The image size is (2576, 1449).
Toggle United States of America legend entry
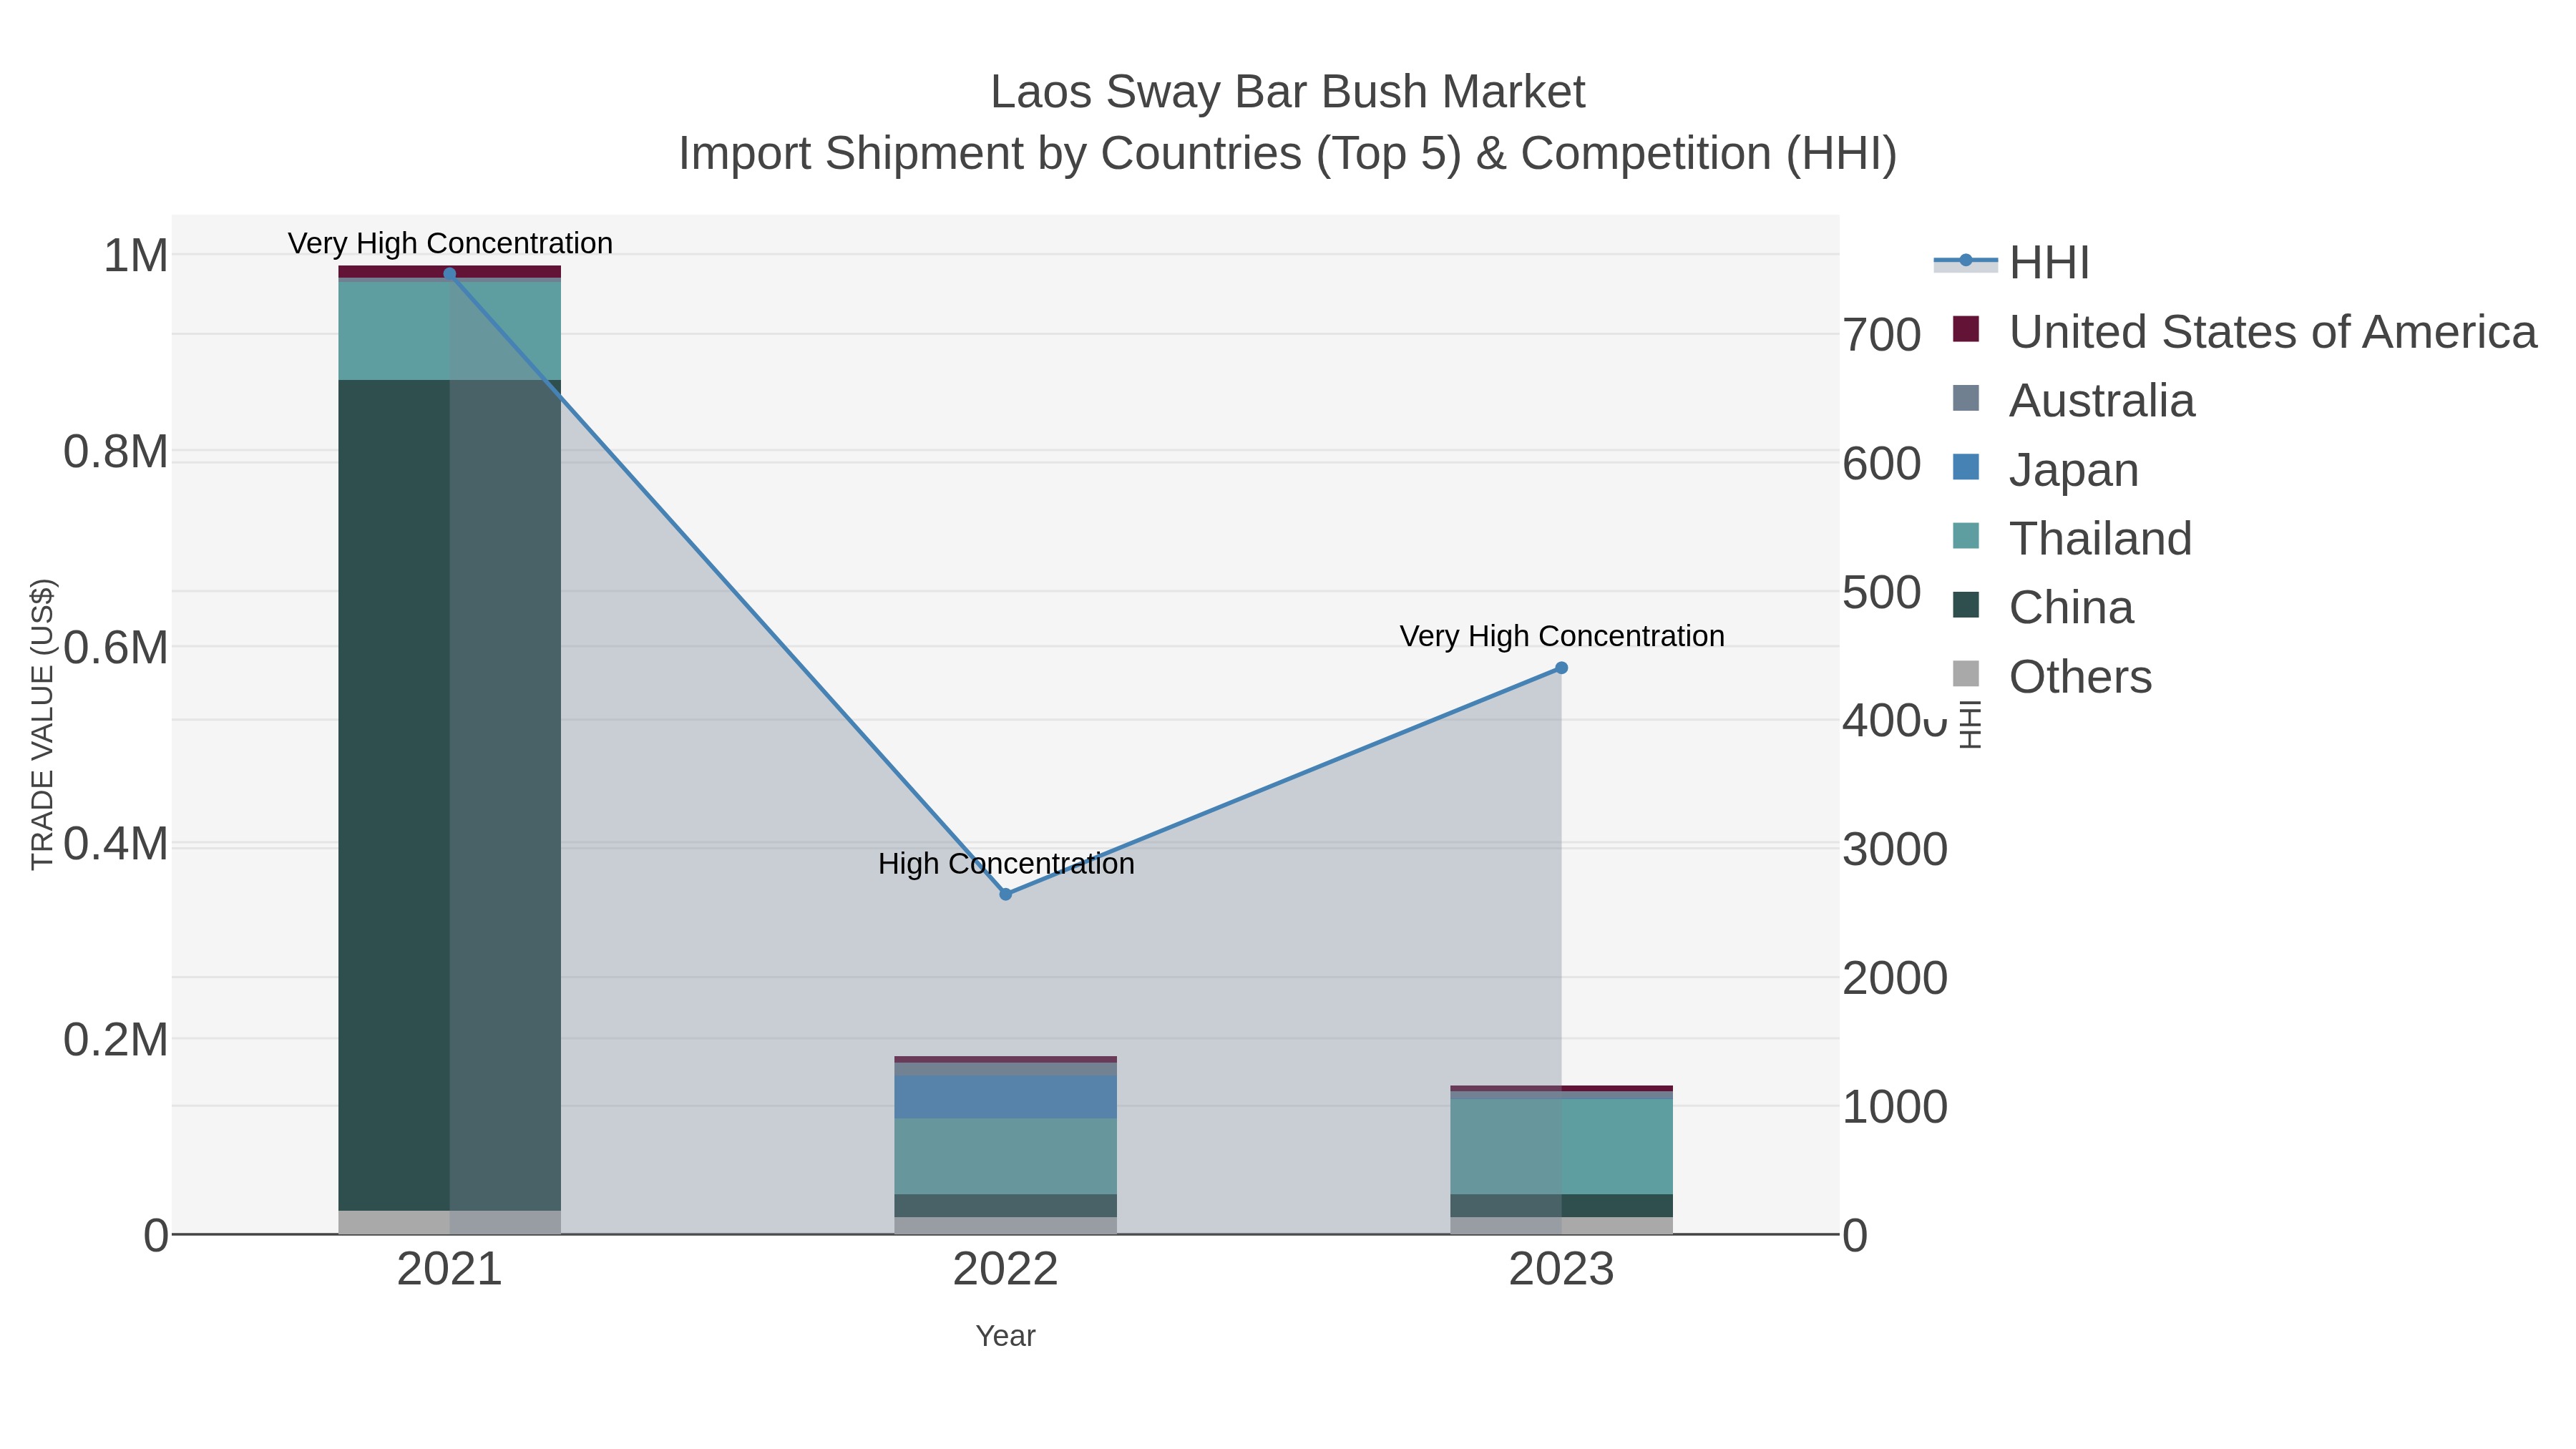click(x=2244, y=331)
